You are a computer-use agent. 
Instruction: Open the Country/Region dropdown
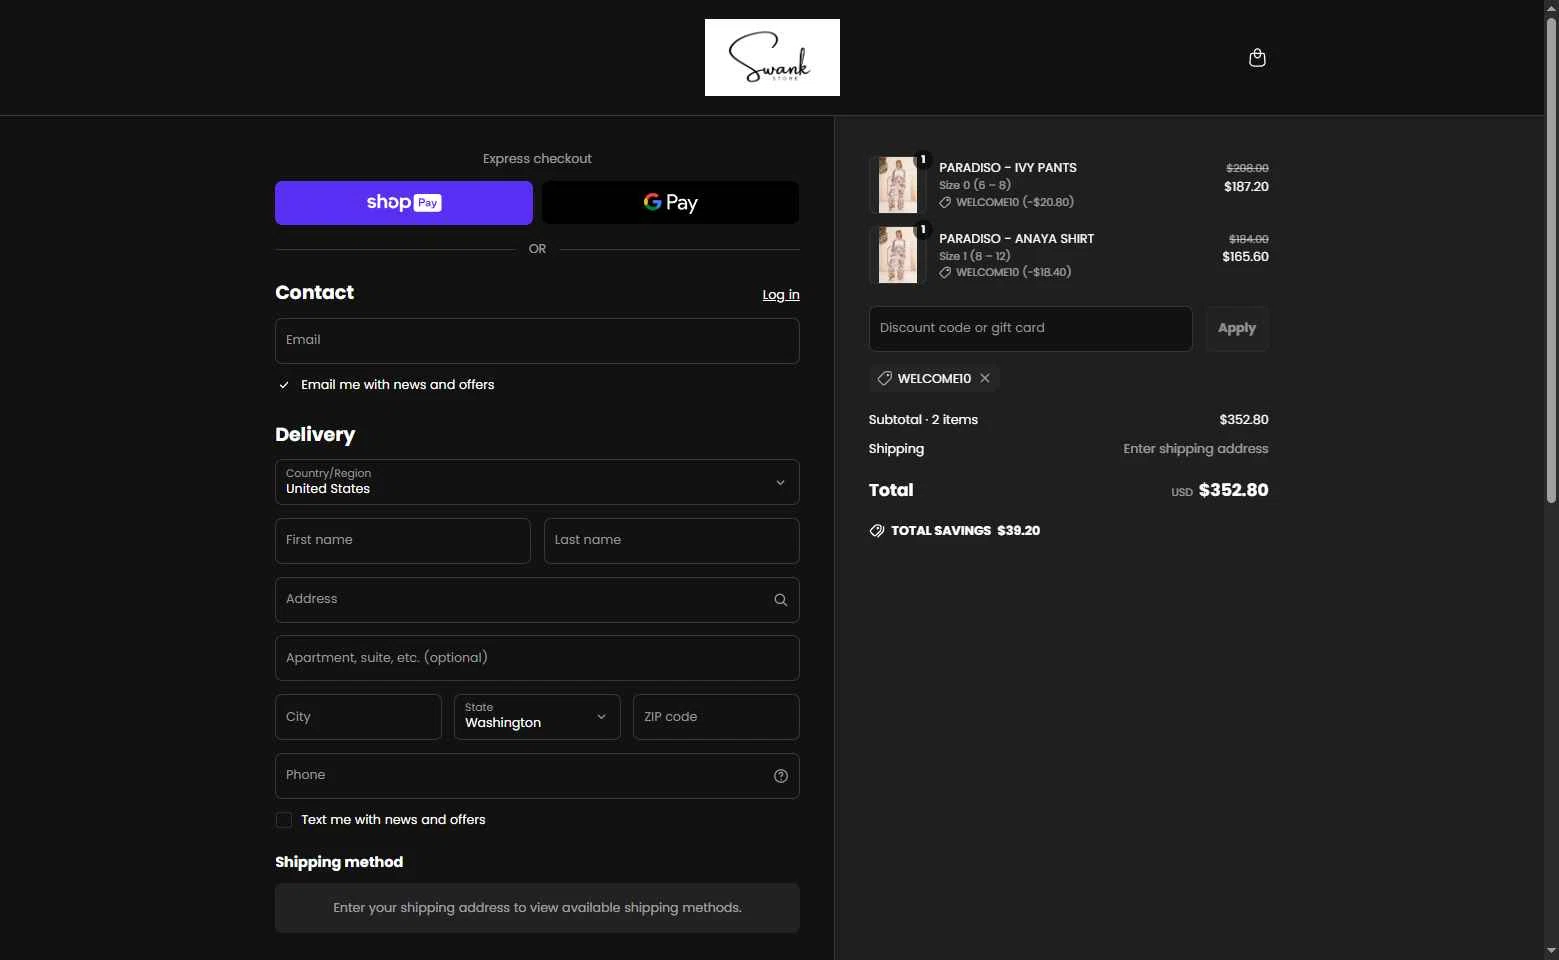tap(537, 482)
